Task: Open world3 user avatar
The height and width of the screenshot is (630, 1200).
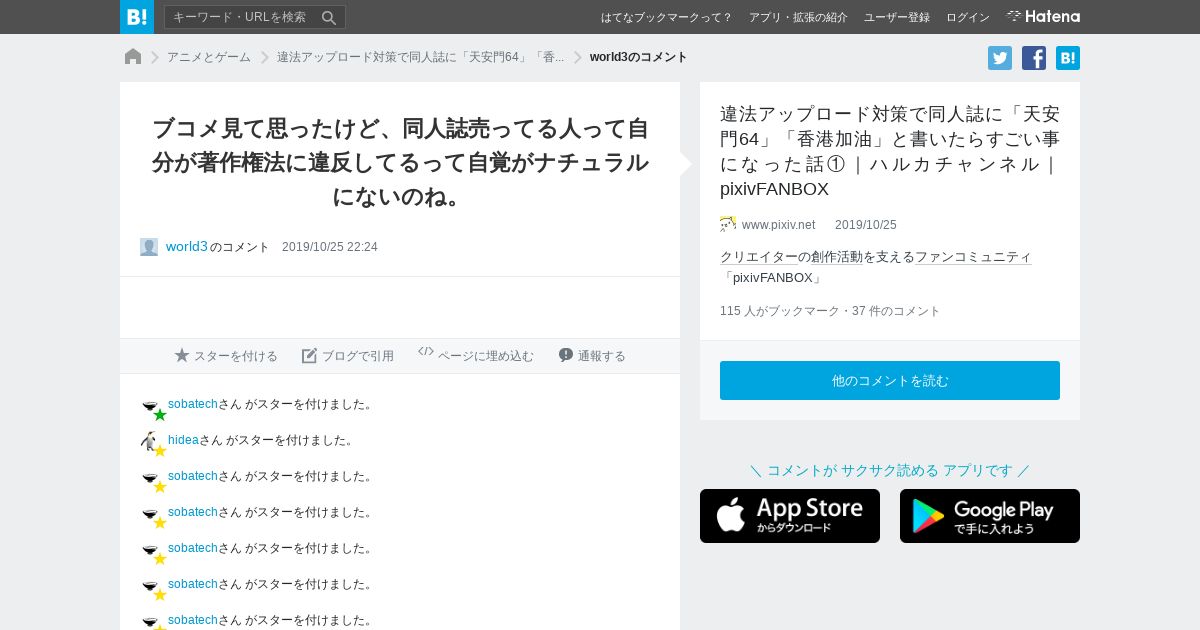Action: pyautogui.click(x=149, y=247)
